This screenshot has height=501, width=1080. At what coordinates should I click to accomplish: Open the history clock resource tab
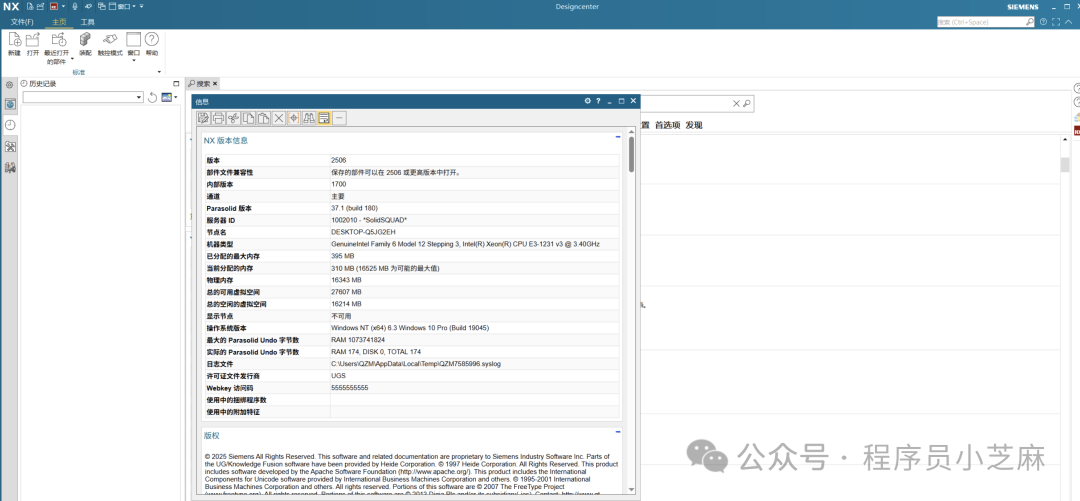pos(10,125)
